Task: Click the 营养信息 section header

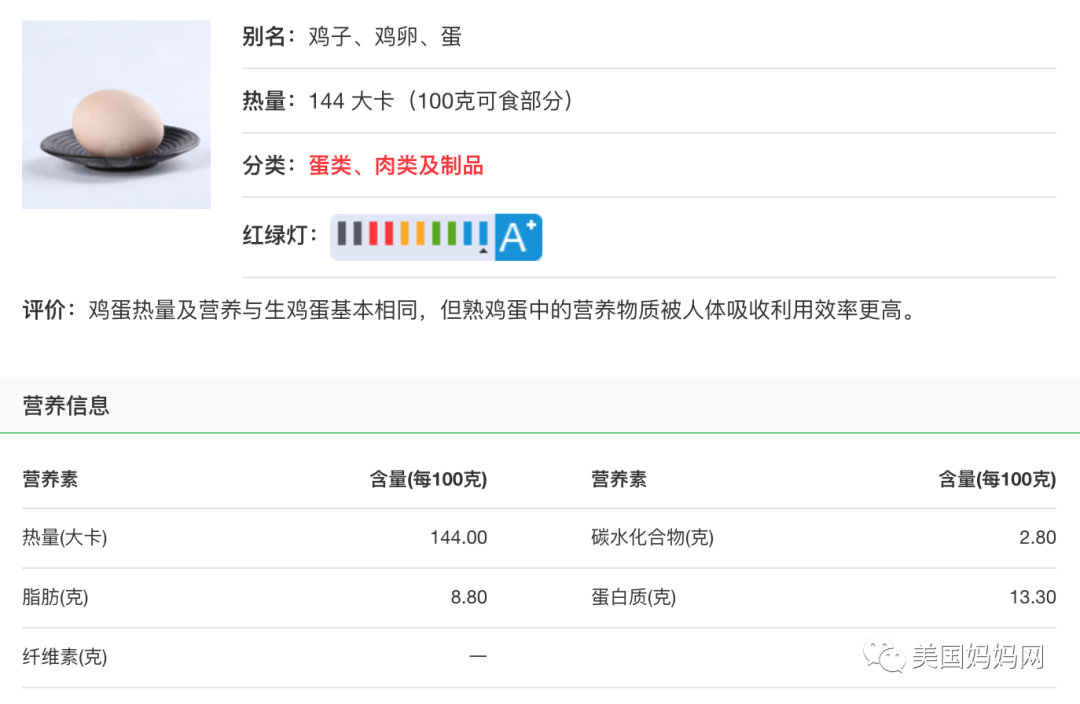Action: 66,406
